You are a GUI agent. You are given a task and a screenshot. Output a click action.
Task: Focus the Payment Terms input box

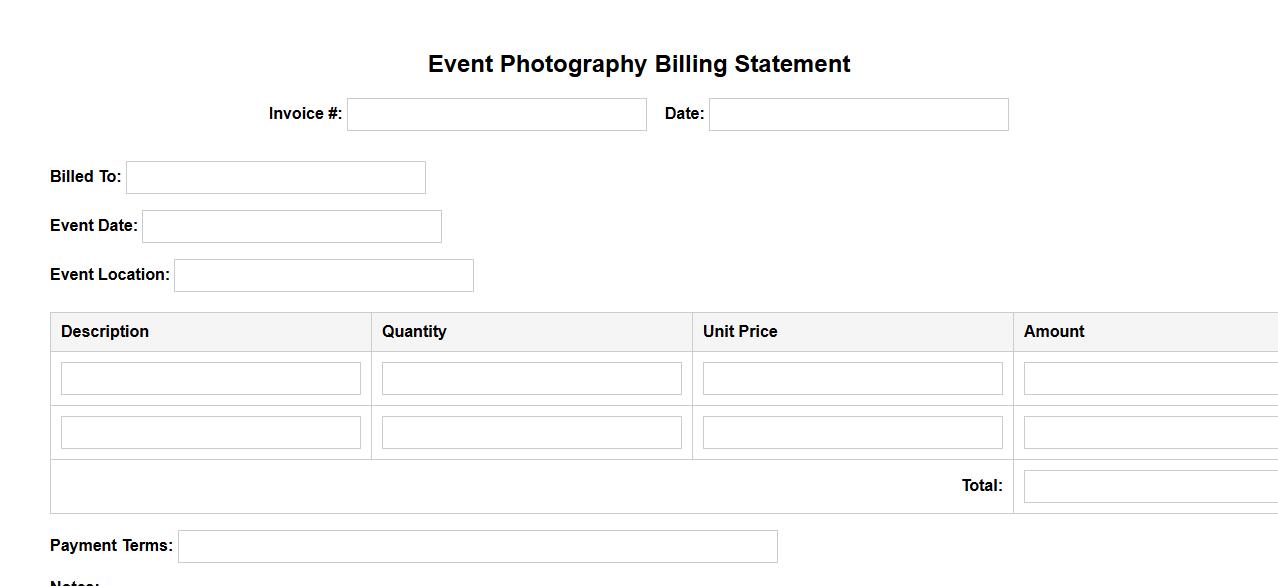coord(477,546)
